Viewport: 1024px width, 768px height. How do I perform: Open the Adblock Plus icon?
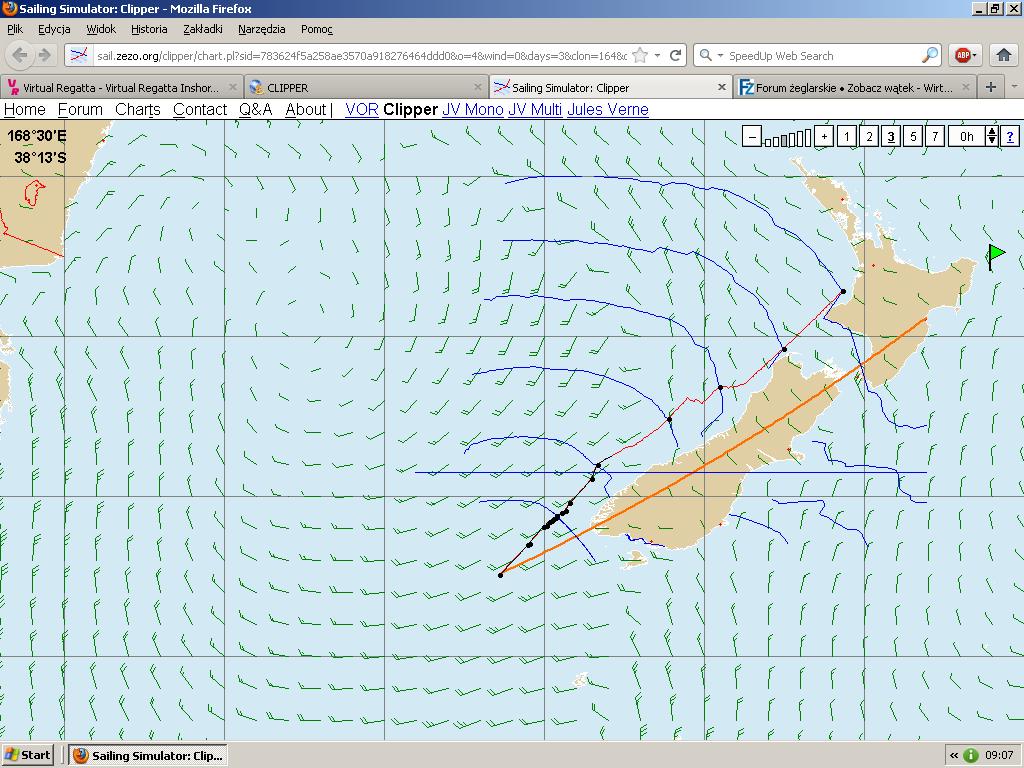tap(963, 56)
